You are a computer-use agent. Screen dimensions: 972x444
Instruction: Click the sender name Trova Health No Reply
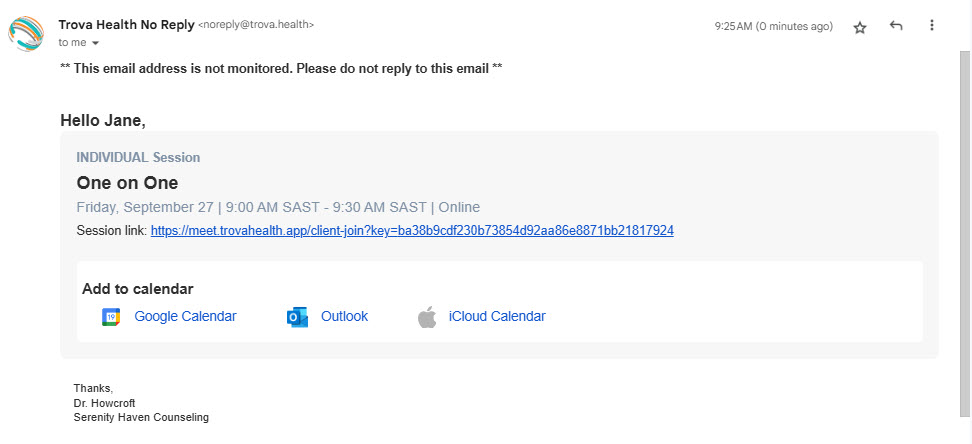(126, 25)
